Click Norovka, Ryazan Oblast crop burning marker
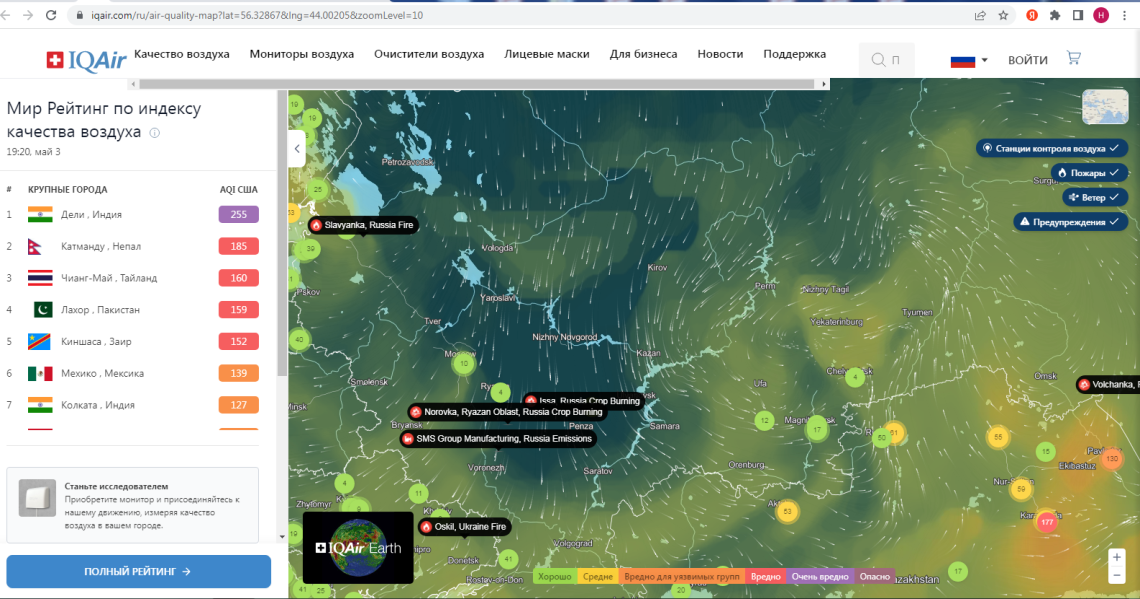1140x599 pixels. 507,412
